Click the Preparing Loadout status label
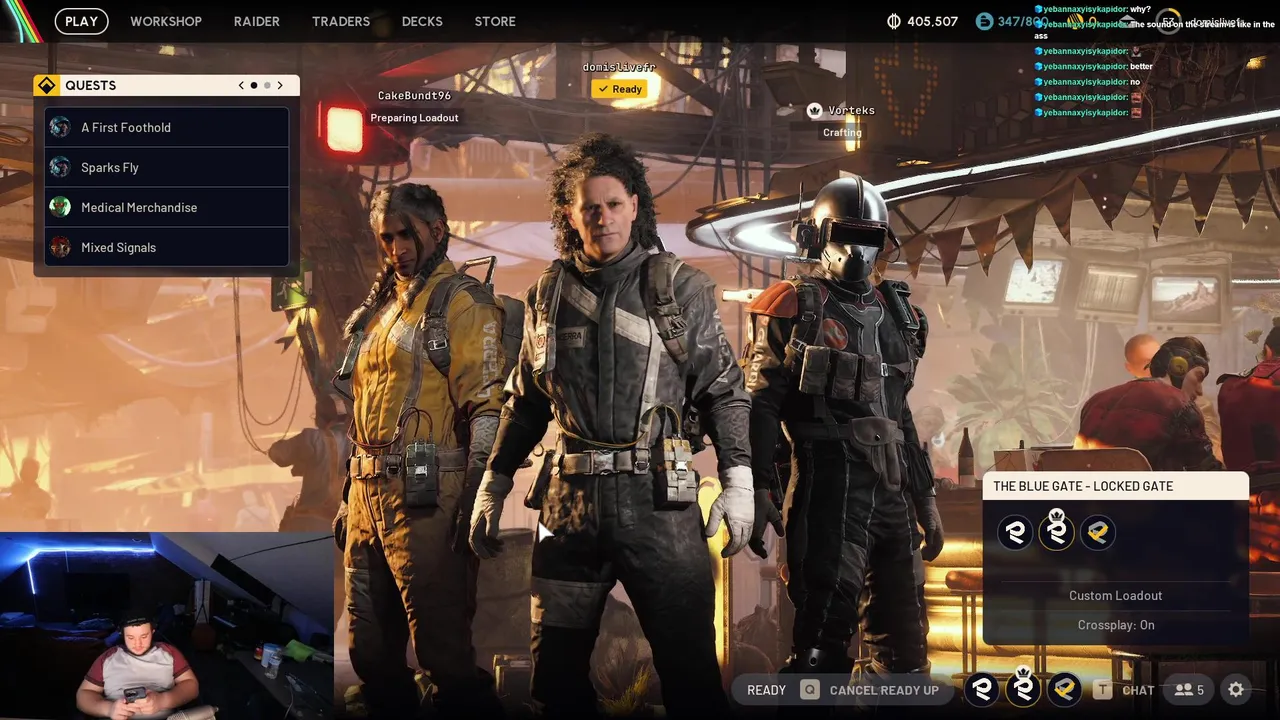Viewport: 1280px width, 720px height. coord(414,118)
